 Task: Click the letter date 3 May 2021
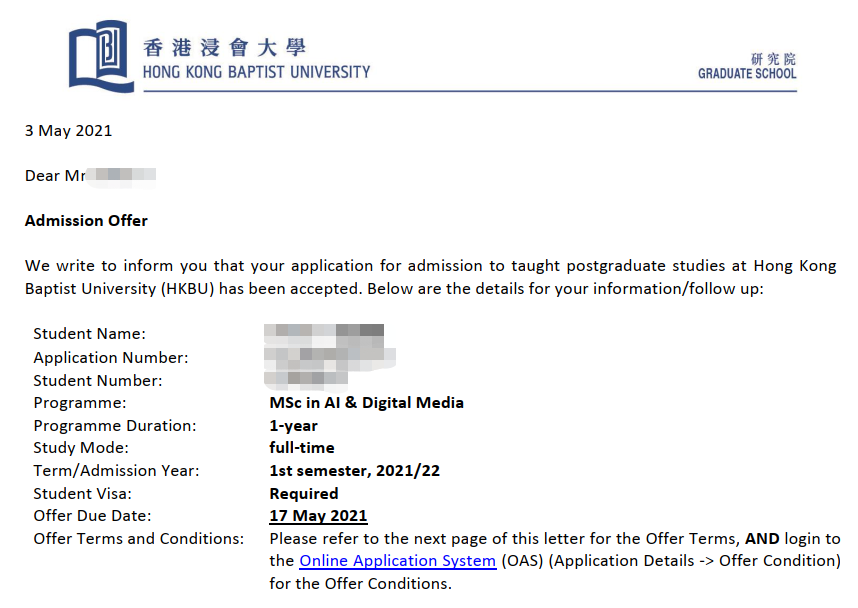click(x=68, y=130)
